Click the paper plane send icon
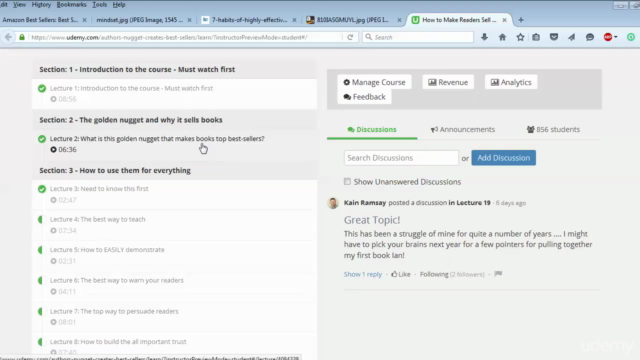This screenshot has height=360, width=640. pyautogui.click(x=571, y=37)
